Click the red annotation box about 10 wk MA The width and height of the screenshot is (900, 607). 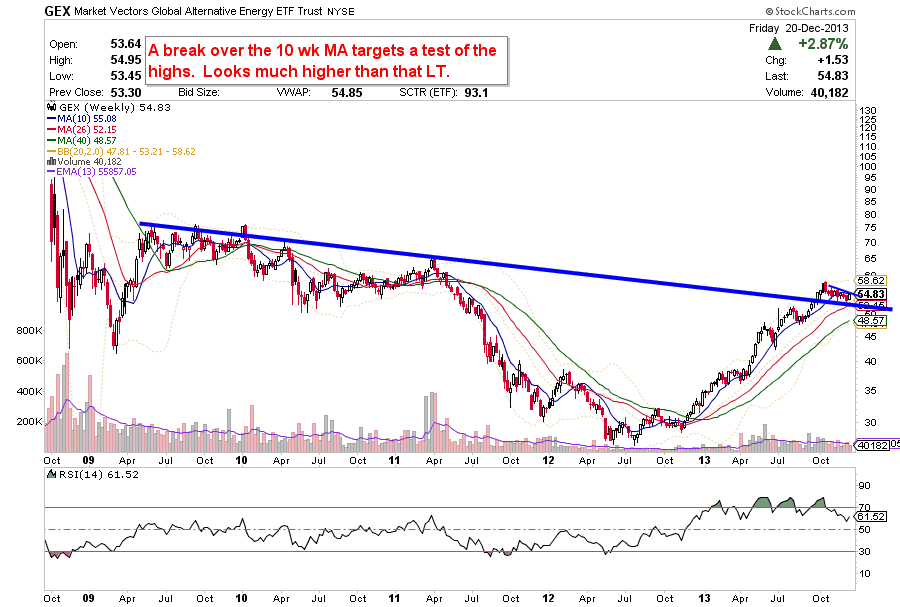click(x=325, y=60)
